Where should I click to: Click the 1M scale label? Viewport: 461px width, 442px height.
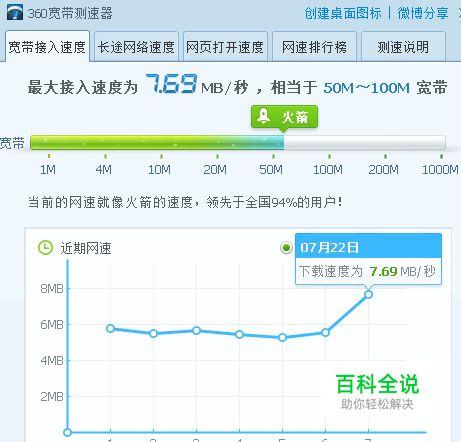point(48,170)
